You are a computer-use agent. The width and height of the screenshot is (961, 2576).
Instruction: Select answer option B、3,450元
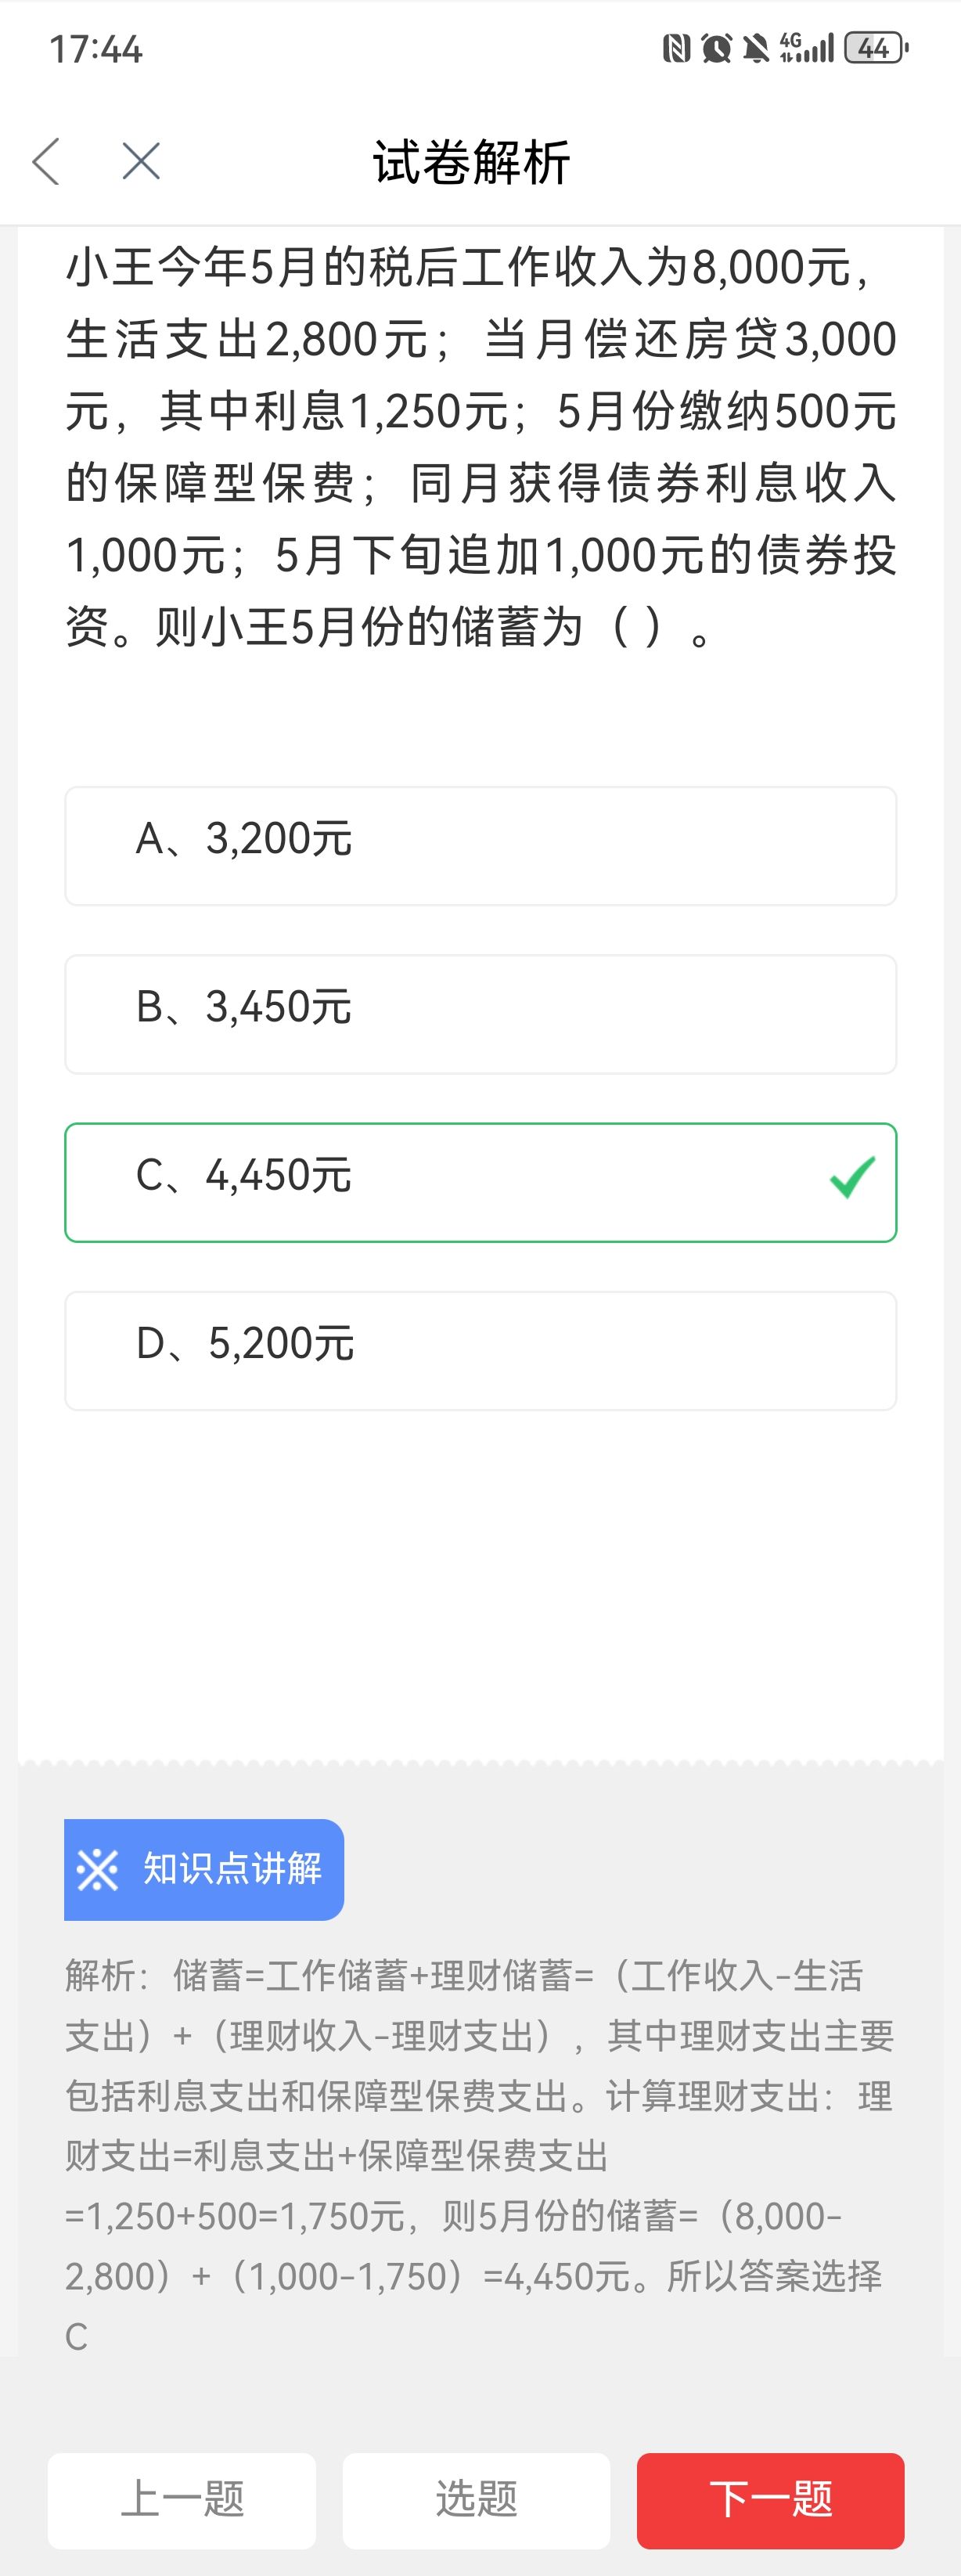point(480,1013)
